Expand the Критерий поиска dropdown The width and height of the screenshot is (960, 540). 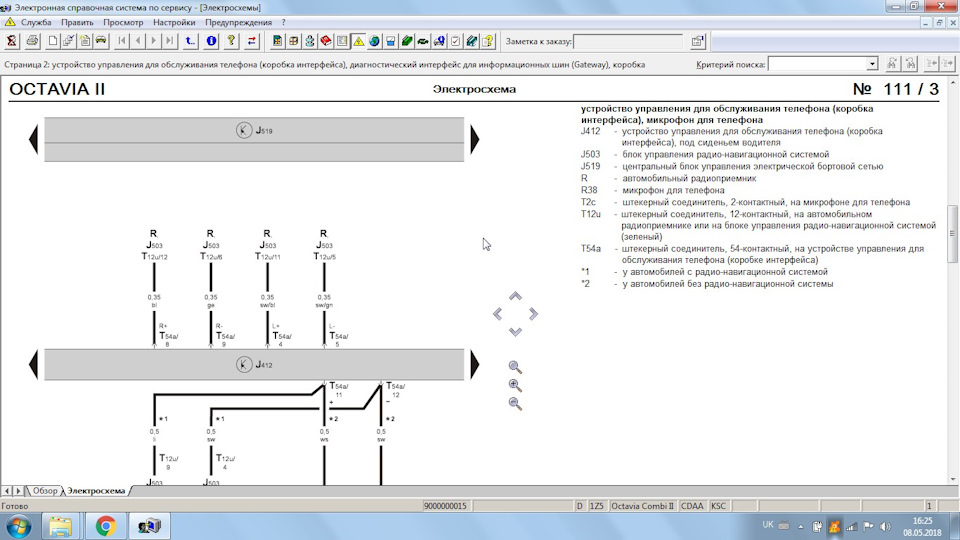point(872,64)
